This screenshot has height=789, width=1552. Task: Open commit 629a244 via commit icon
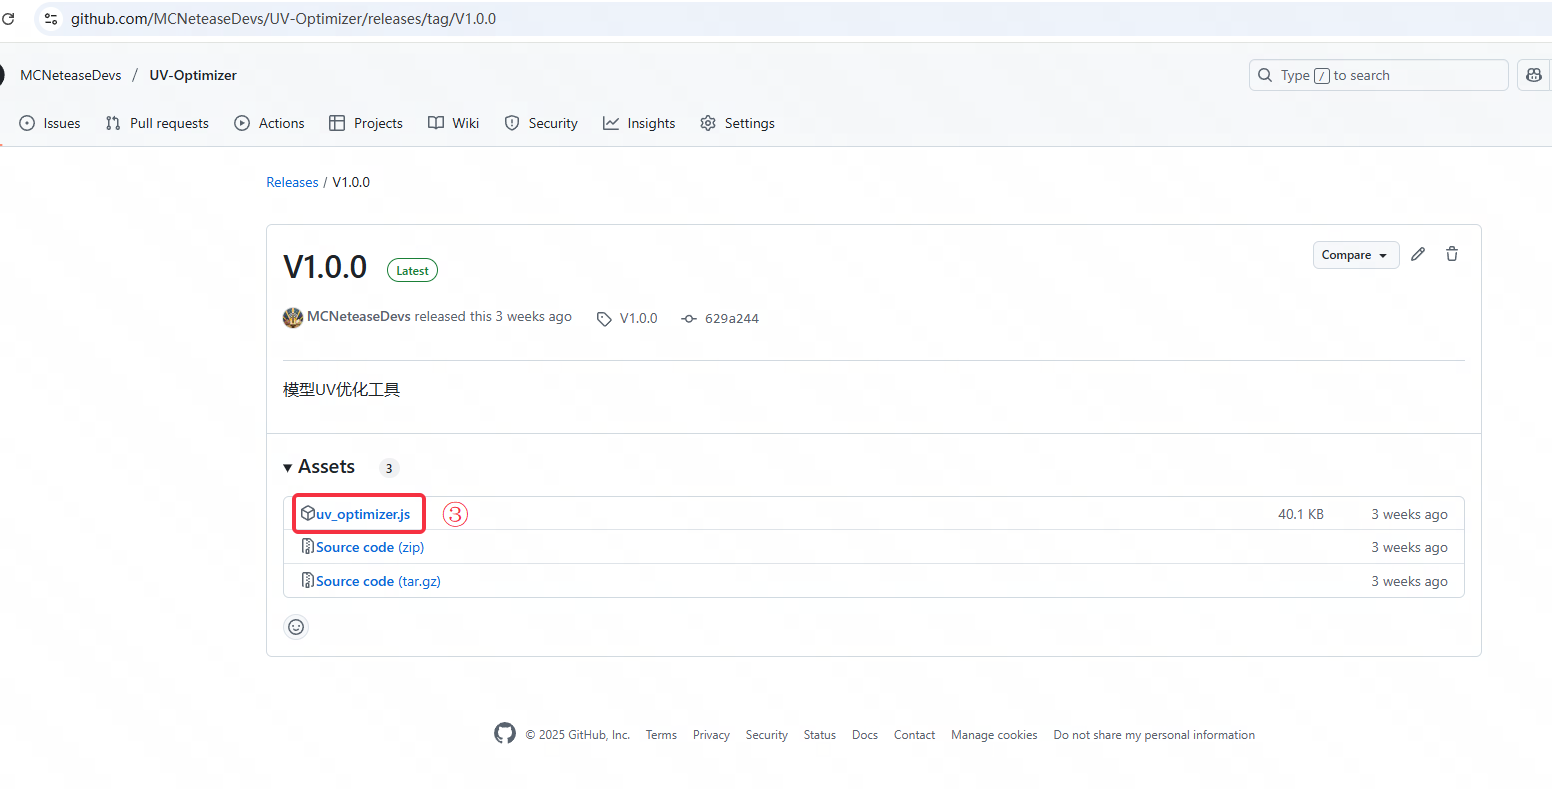pyautogui.click(x=688, y=318)
